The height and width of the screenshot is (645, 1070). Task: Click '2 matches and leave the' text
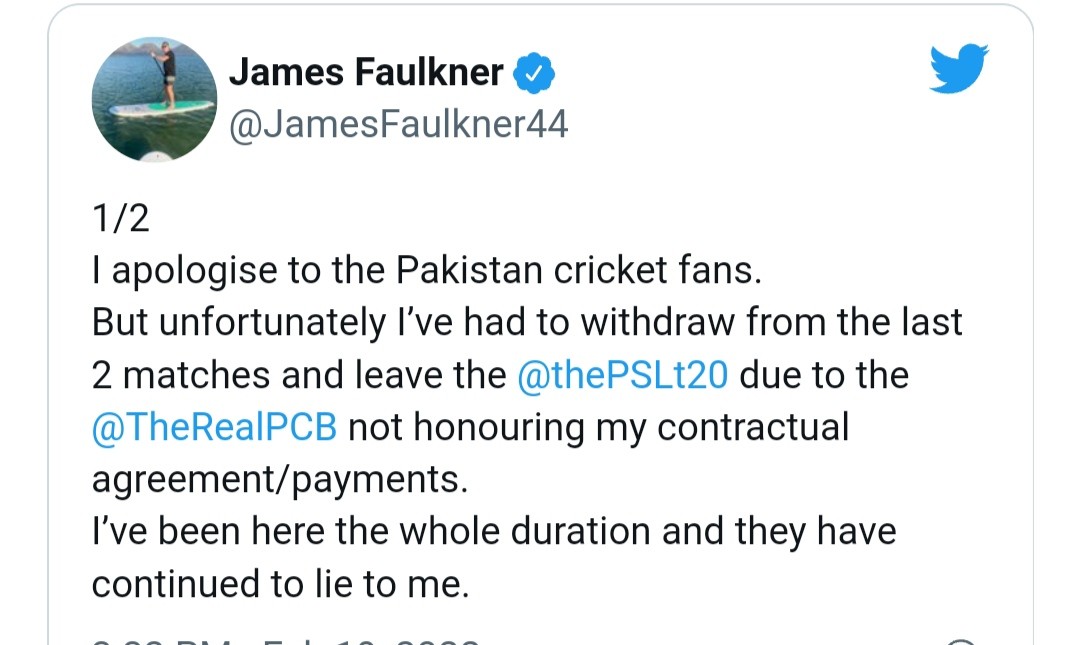tap(299, 375)
